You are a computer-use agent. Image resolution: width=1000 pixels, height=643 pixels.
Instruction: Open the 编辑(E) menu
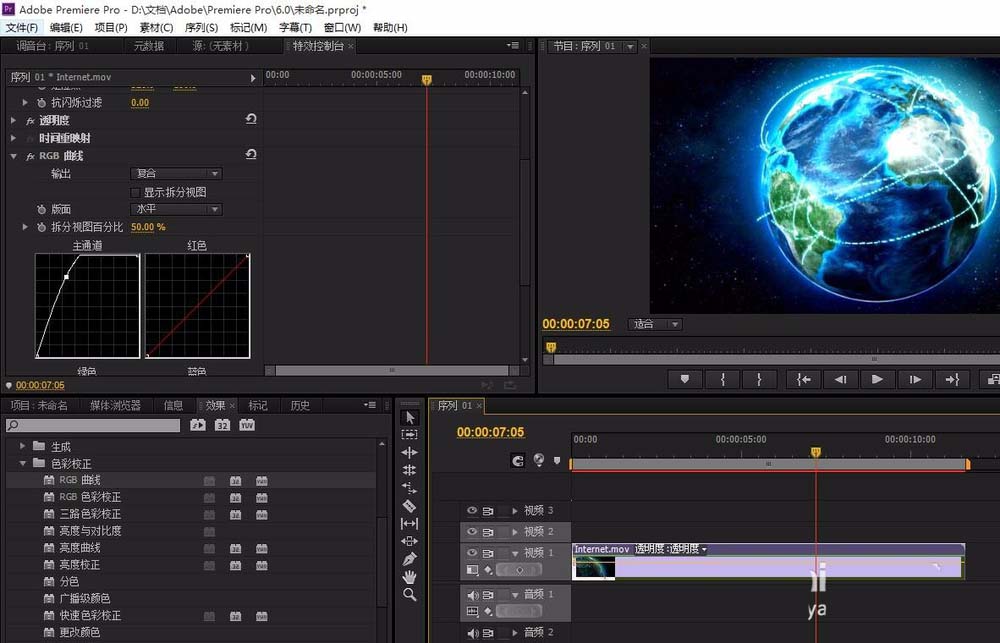tap(66, 27)
